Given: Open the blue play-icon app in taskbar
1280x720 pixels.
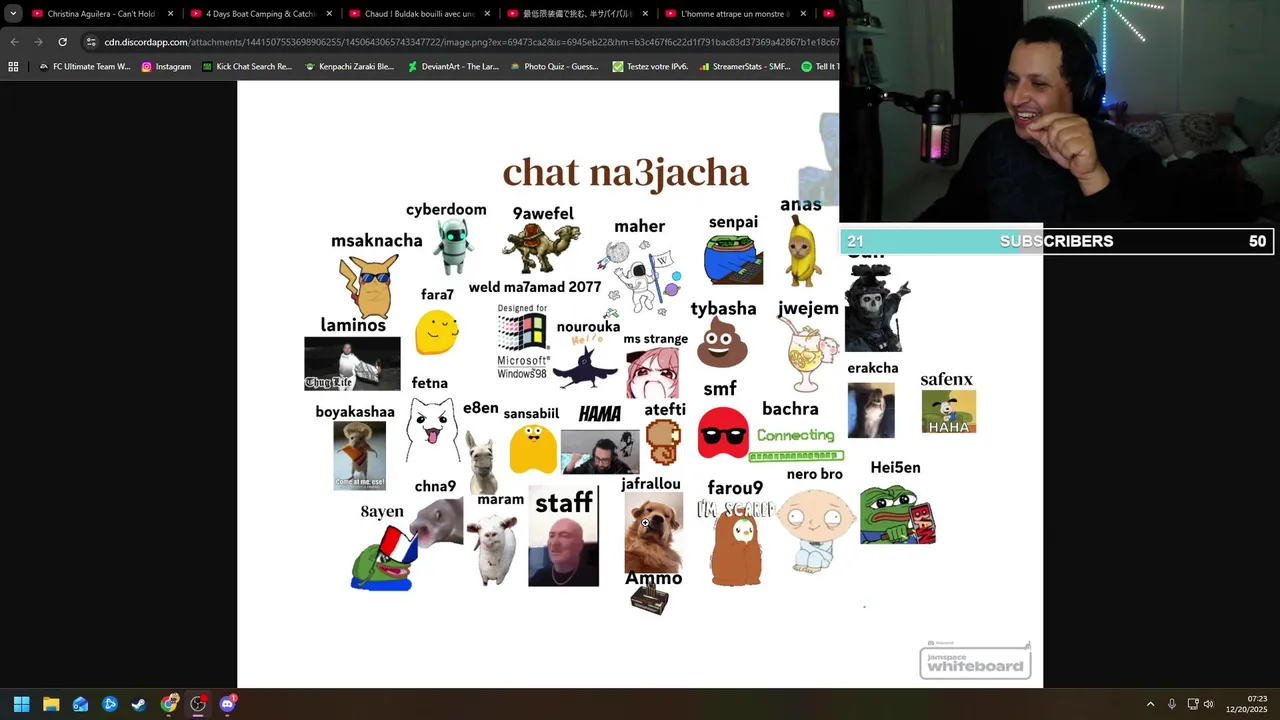Looking at the screenshot, I should [x=110, y=704].
